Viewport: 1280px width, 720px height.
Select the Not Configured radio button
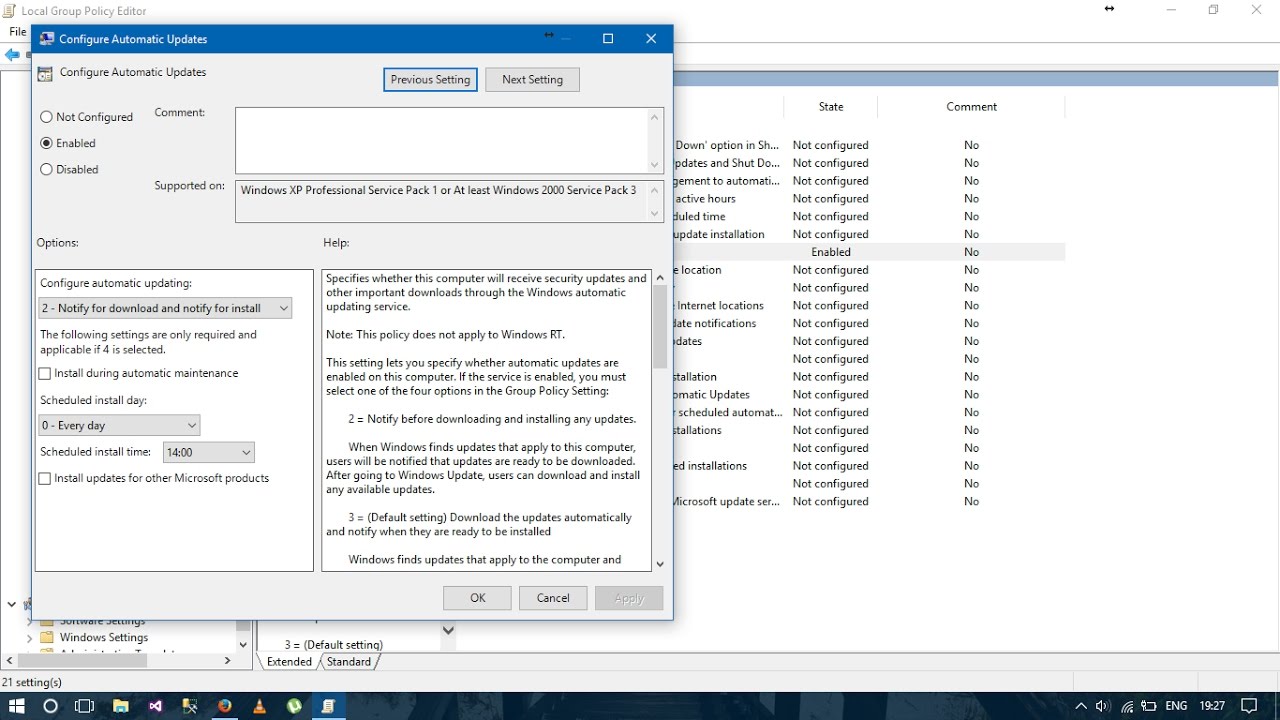coord(46,117)
